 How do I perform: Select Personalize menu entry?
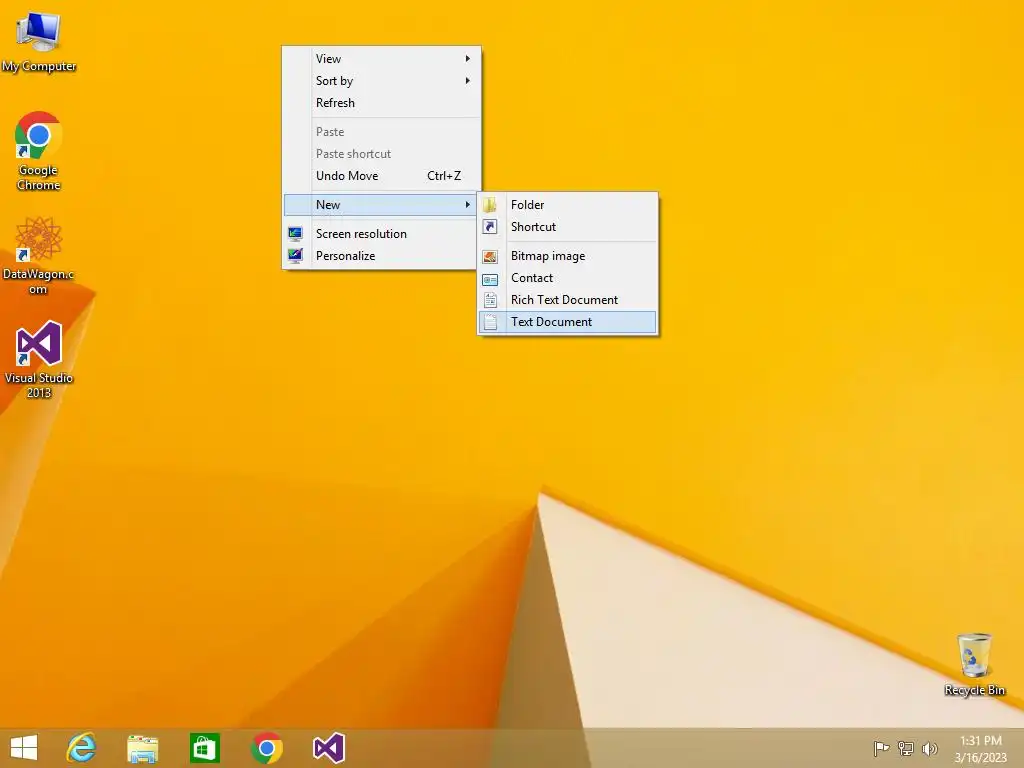[382, 256]
